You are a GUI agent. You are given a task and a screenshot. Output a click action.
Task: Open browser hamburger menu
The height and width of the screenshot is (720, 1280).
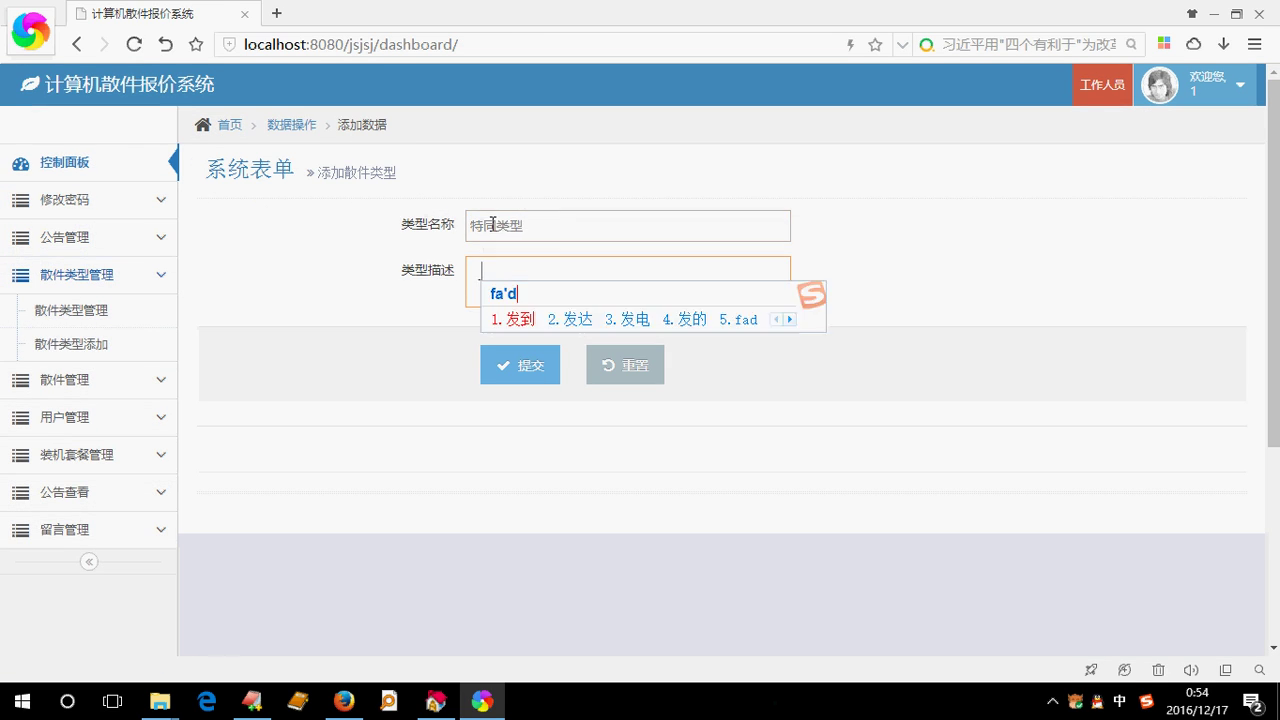point(1255,44)
